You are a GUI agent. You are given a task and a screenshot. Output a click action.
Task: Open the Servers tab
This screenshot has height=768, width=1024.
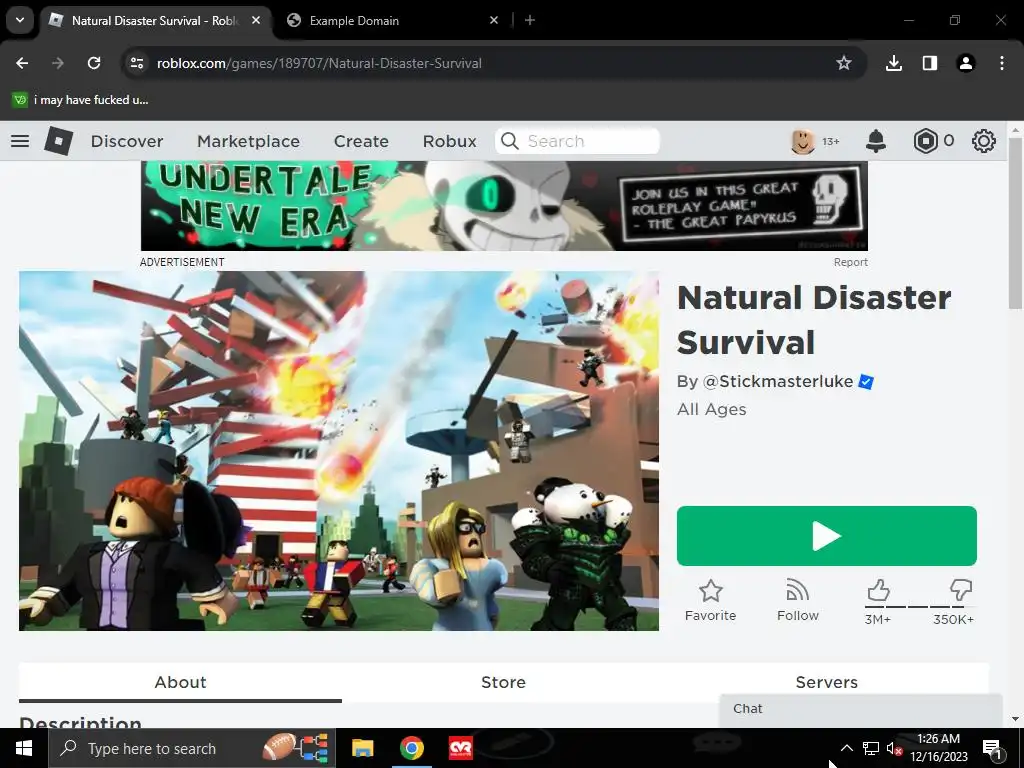pos(827,682)
